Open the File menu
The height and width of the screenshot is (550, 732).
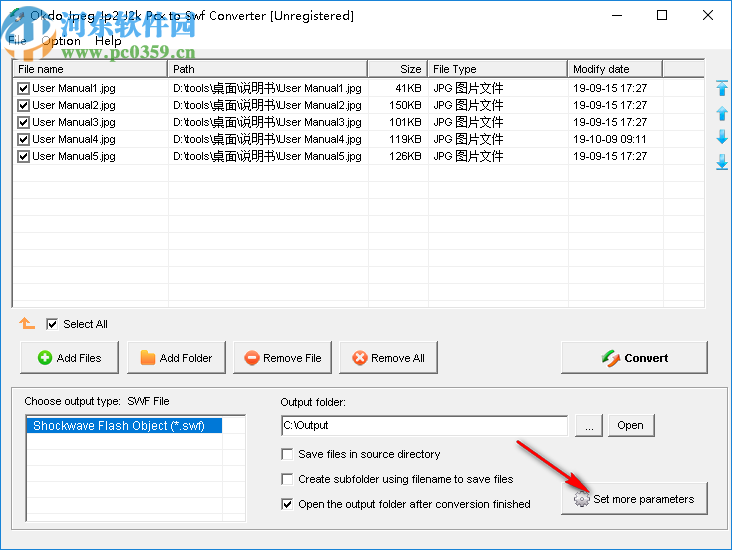[x=17, y=41]
